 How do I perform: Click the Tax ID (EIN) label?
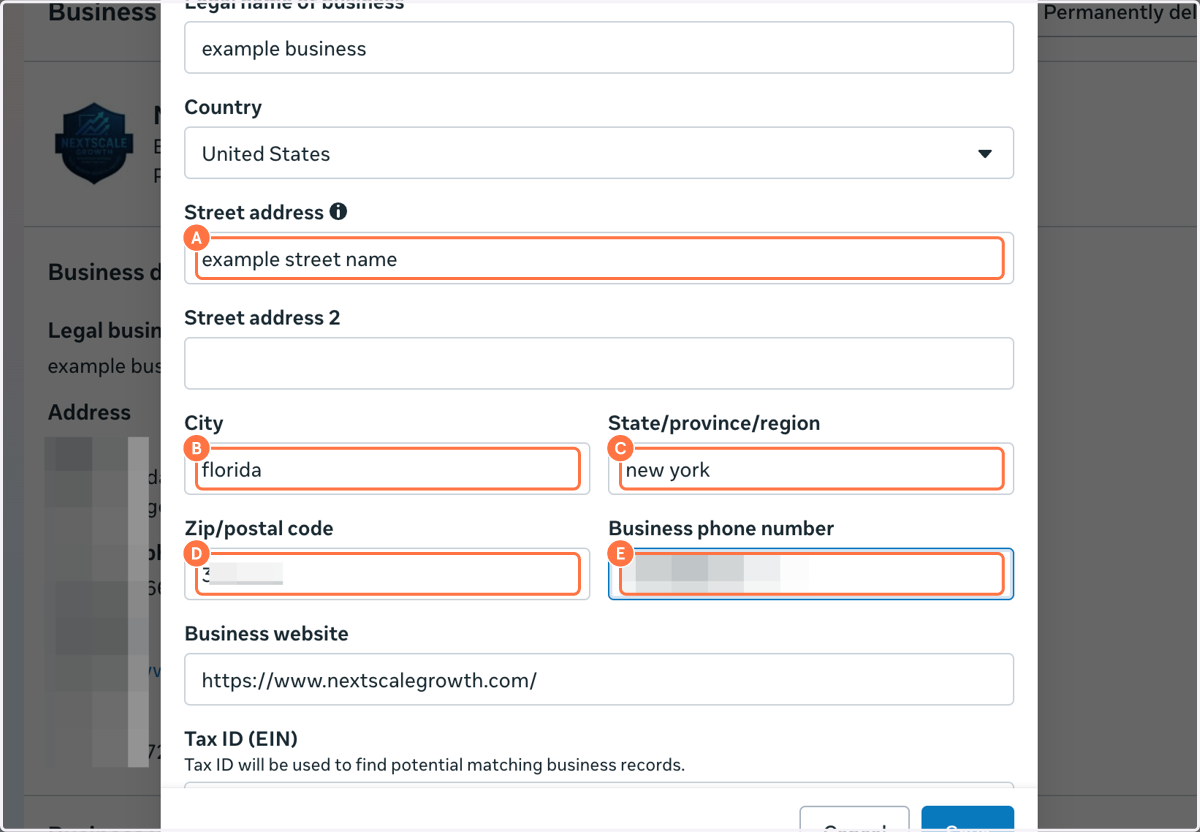(x=241, y=739)
